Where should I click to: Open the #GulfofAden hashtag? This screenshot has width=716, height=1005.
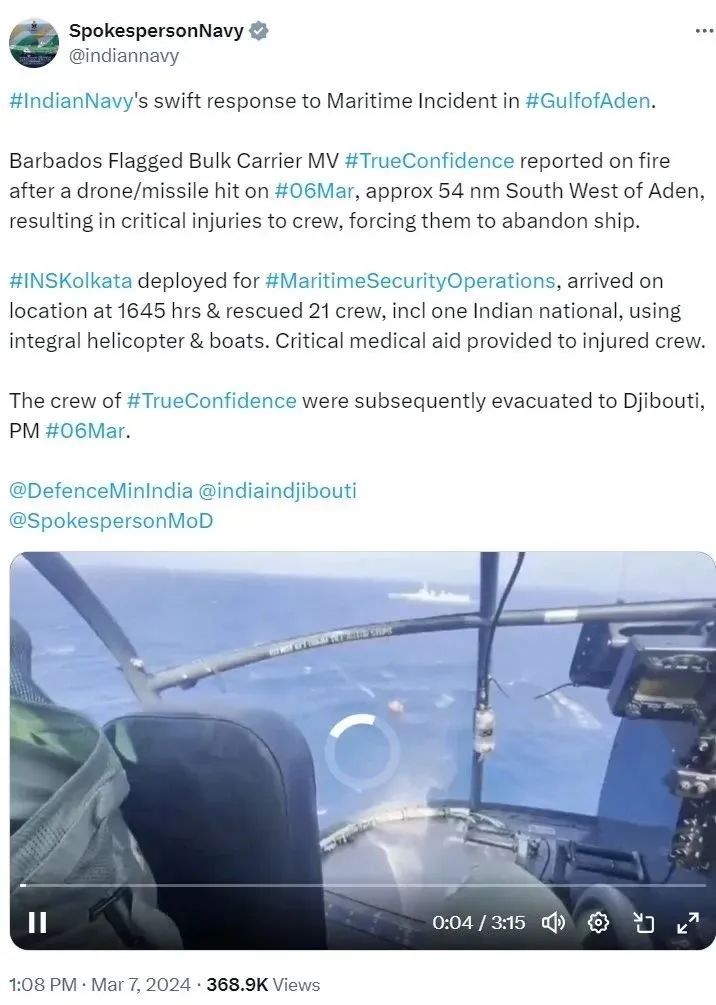click(x=587, y=101)
